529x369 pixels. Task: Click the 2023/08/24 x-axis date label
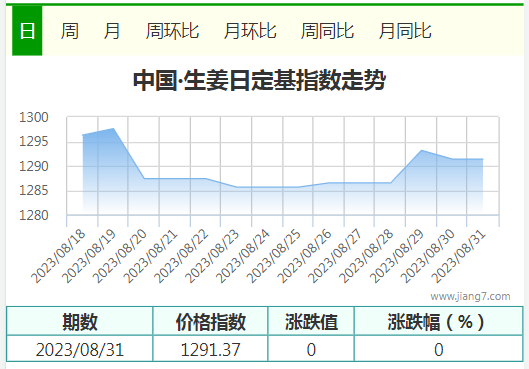point(243,256)
